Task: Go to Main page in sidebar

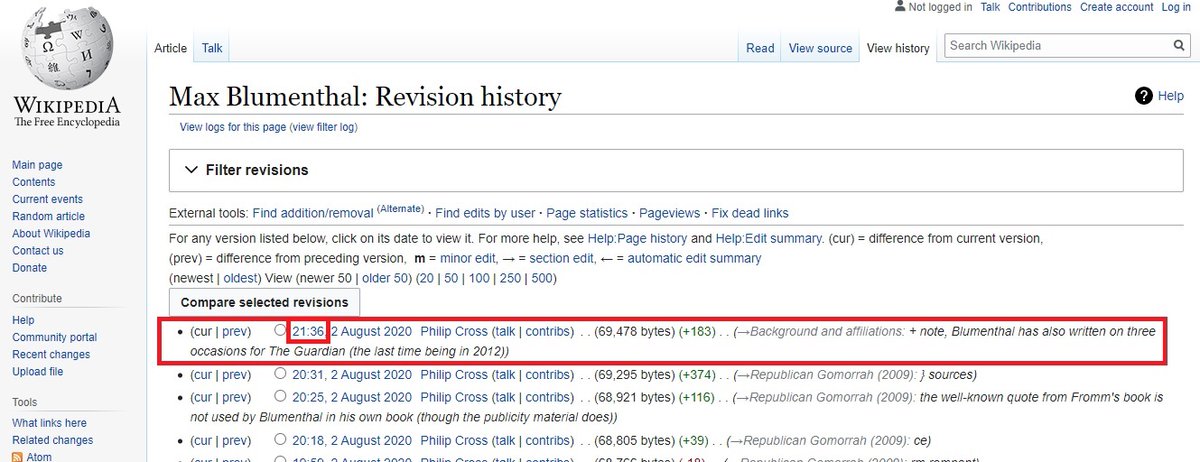Action: click(37, 165)
